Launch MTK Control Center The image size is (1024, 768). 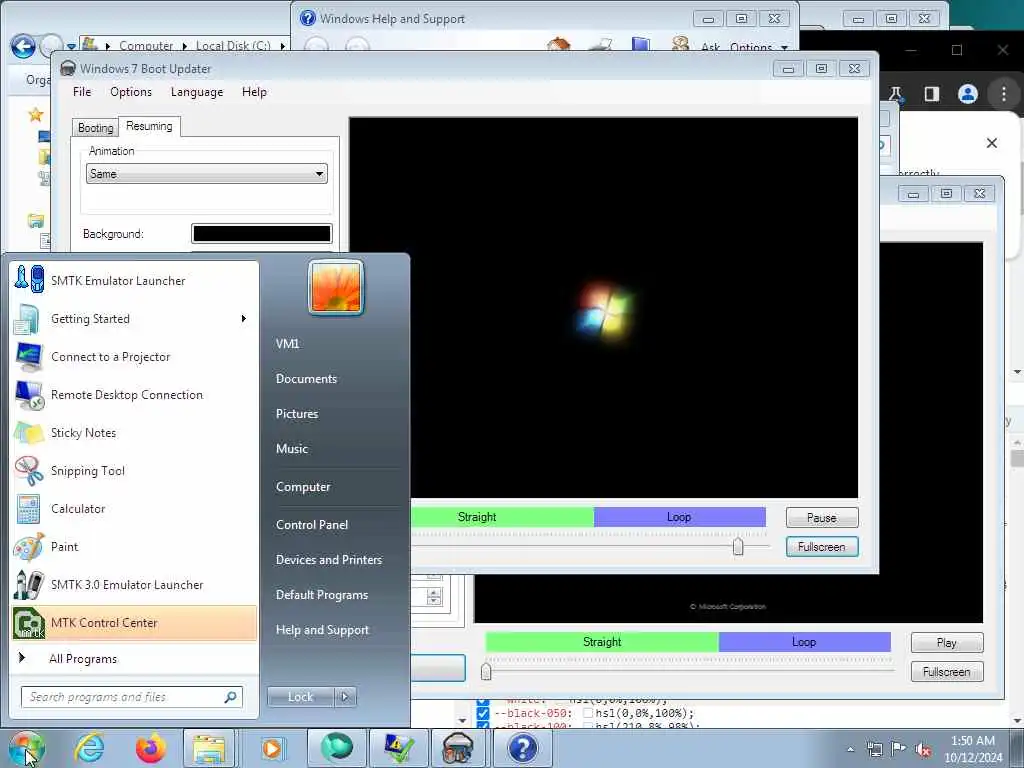[134, 622]
